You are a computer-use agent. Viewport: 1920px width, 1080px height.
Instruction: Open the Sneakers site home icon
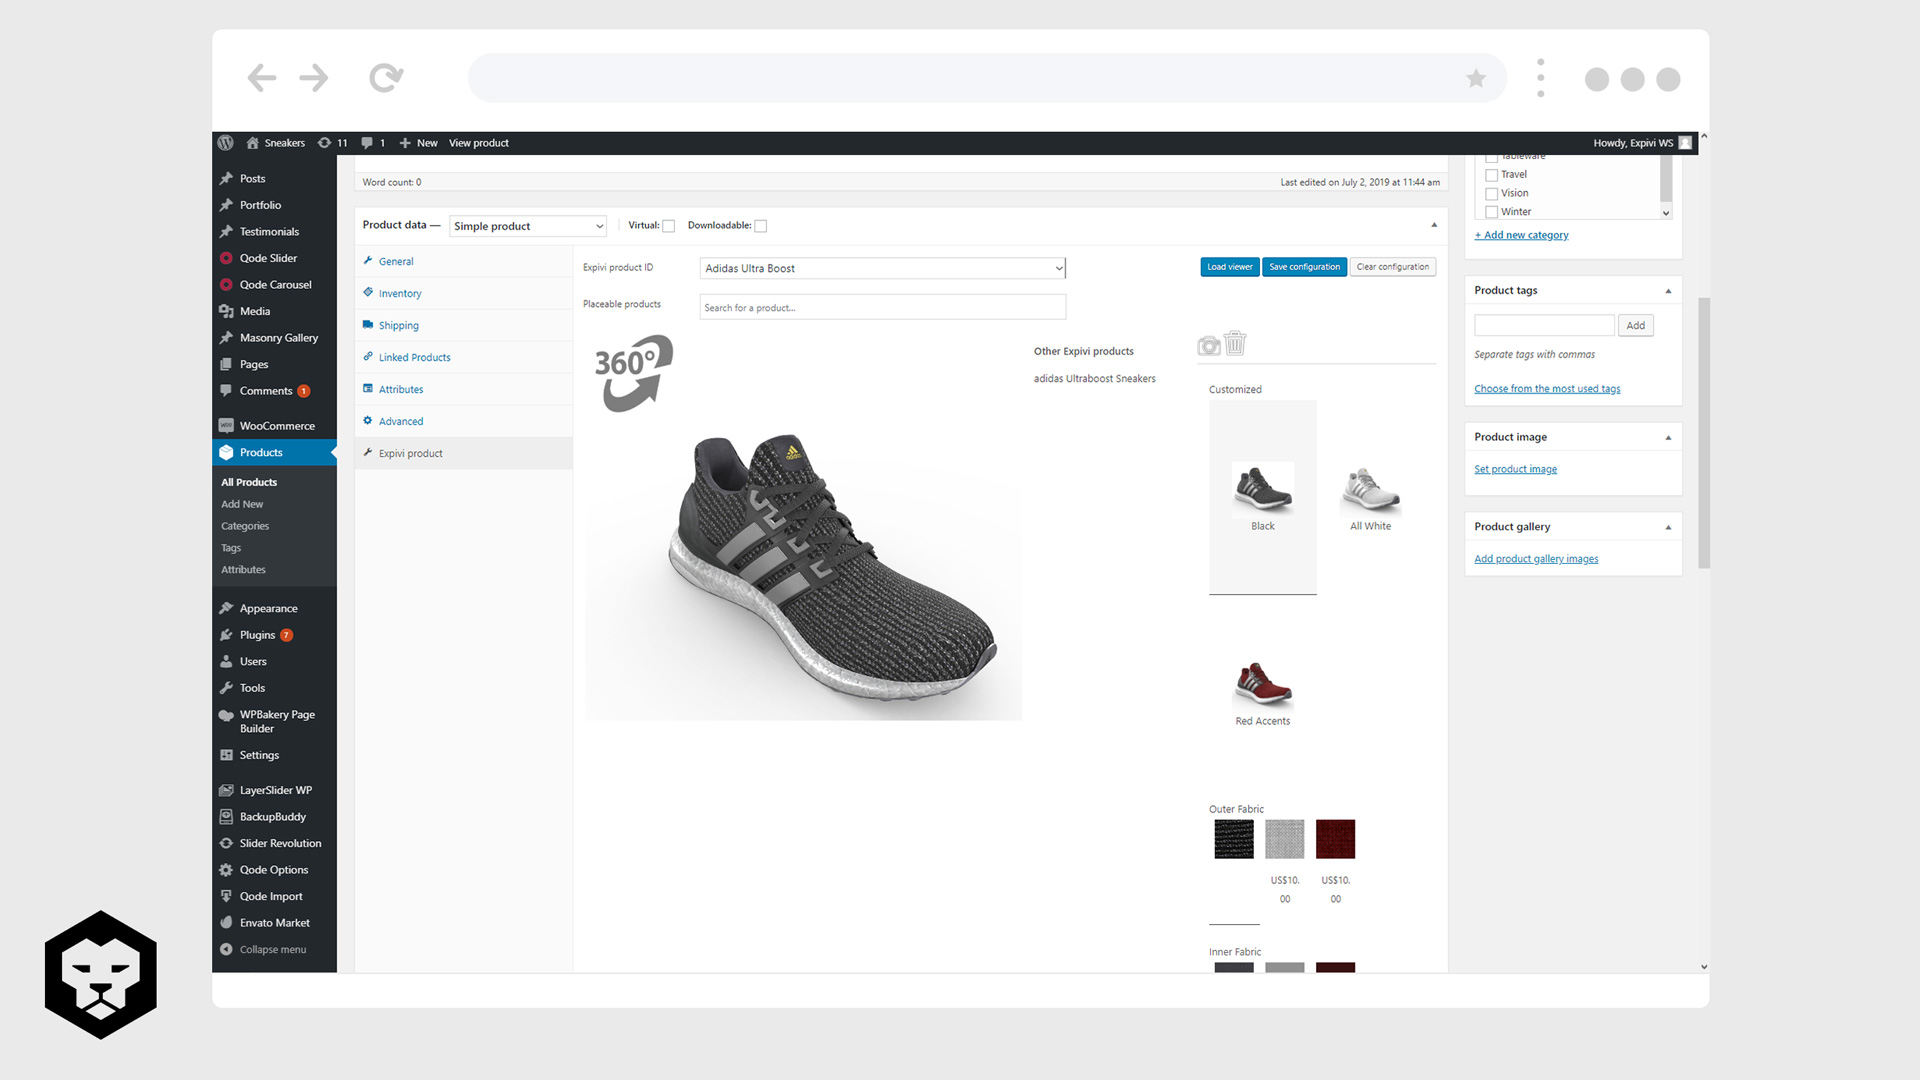pos(252,143)
